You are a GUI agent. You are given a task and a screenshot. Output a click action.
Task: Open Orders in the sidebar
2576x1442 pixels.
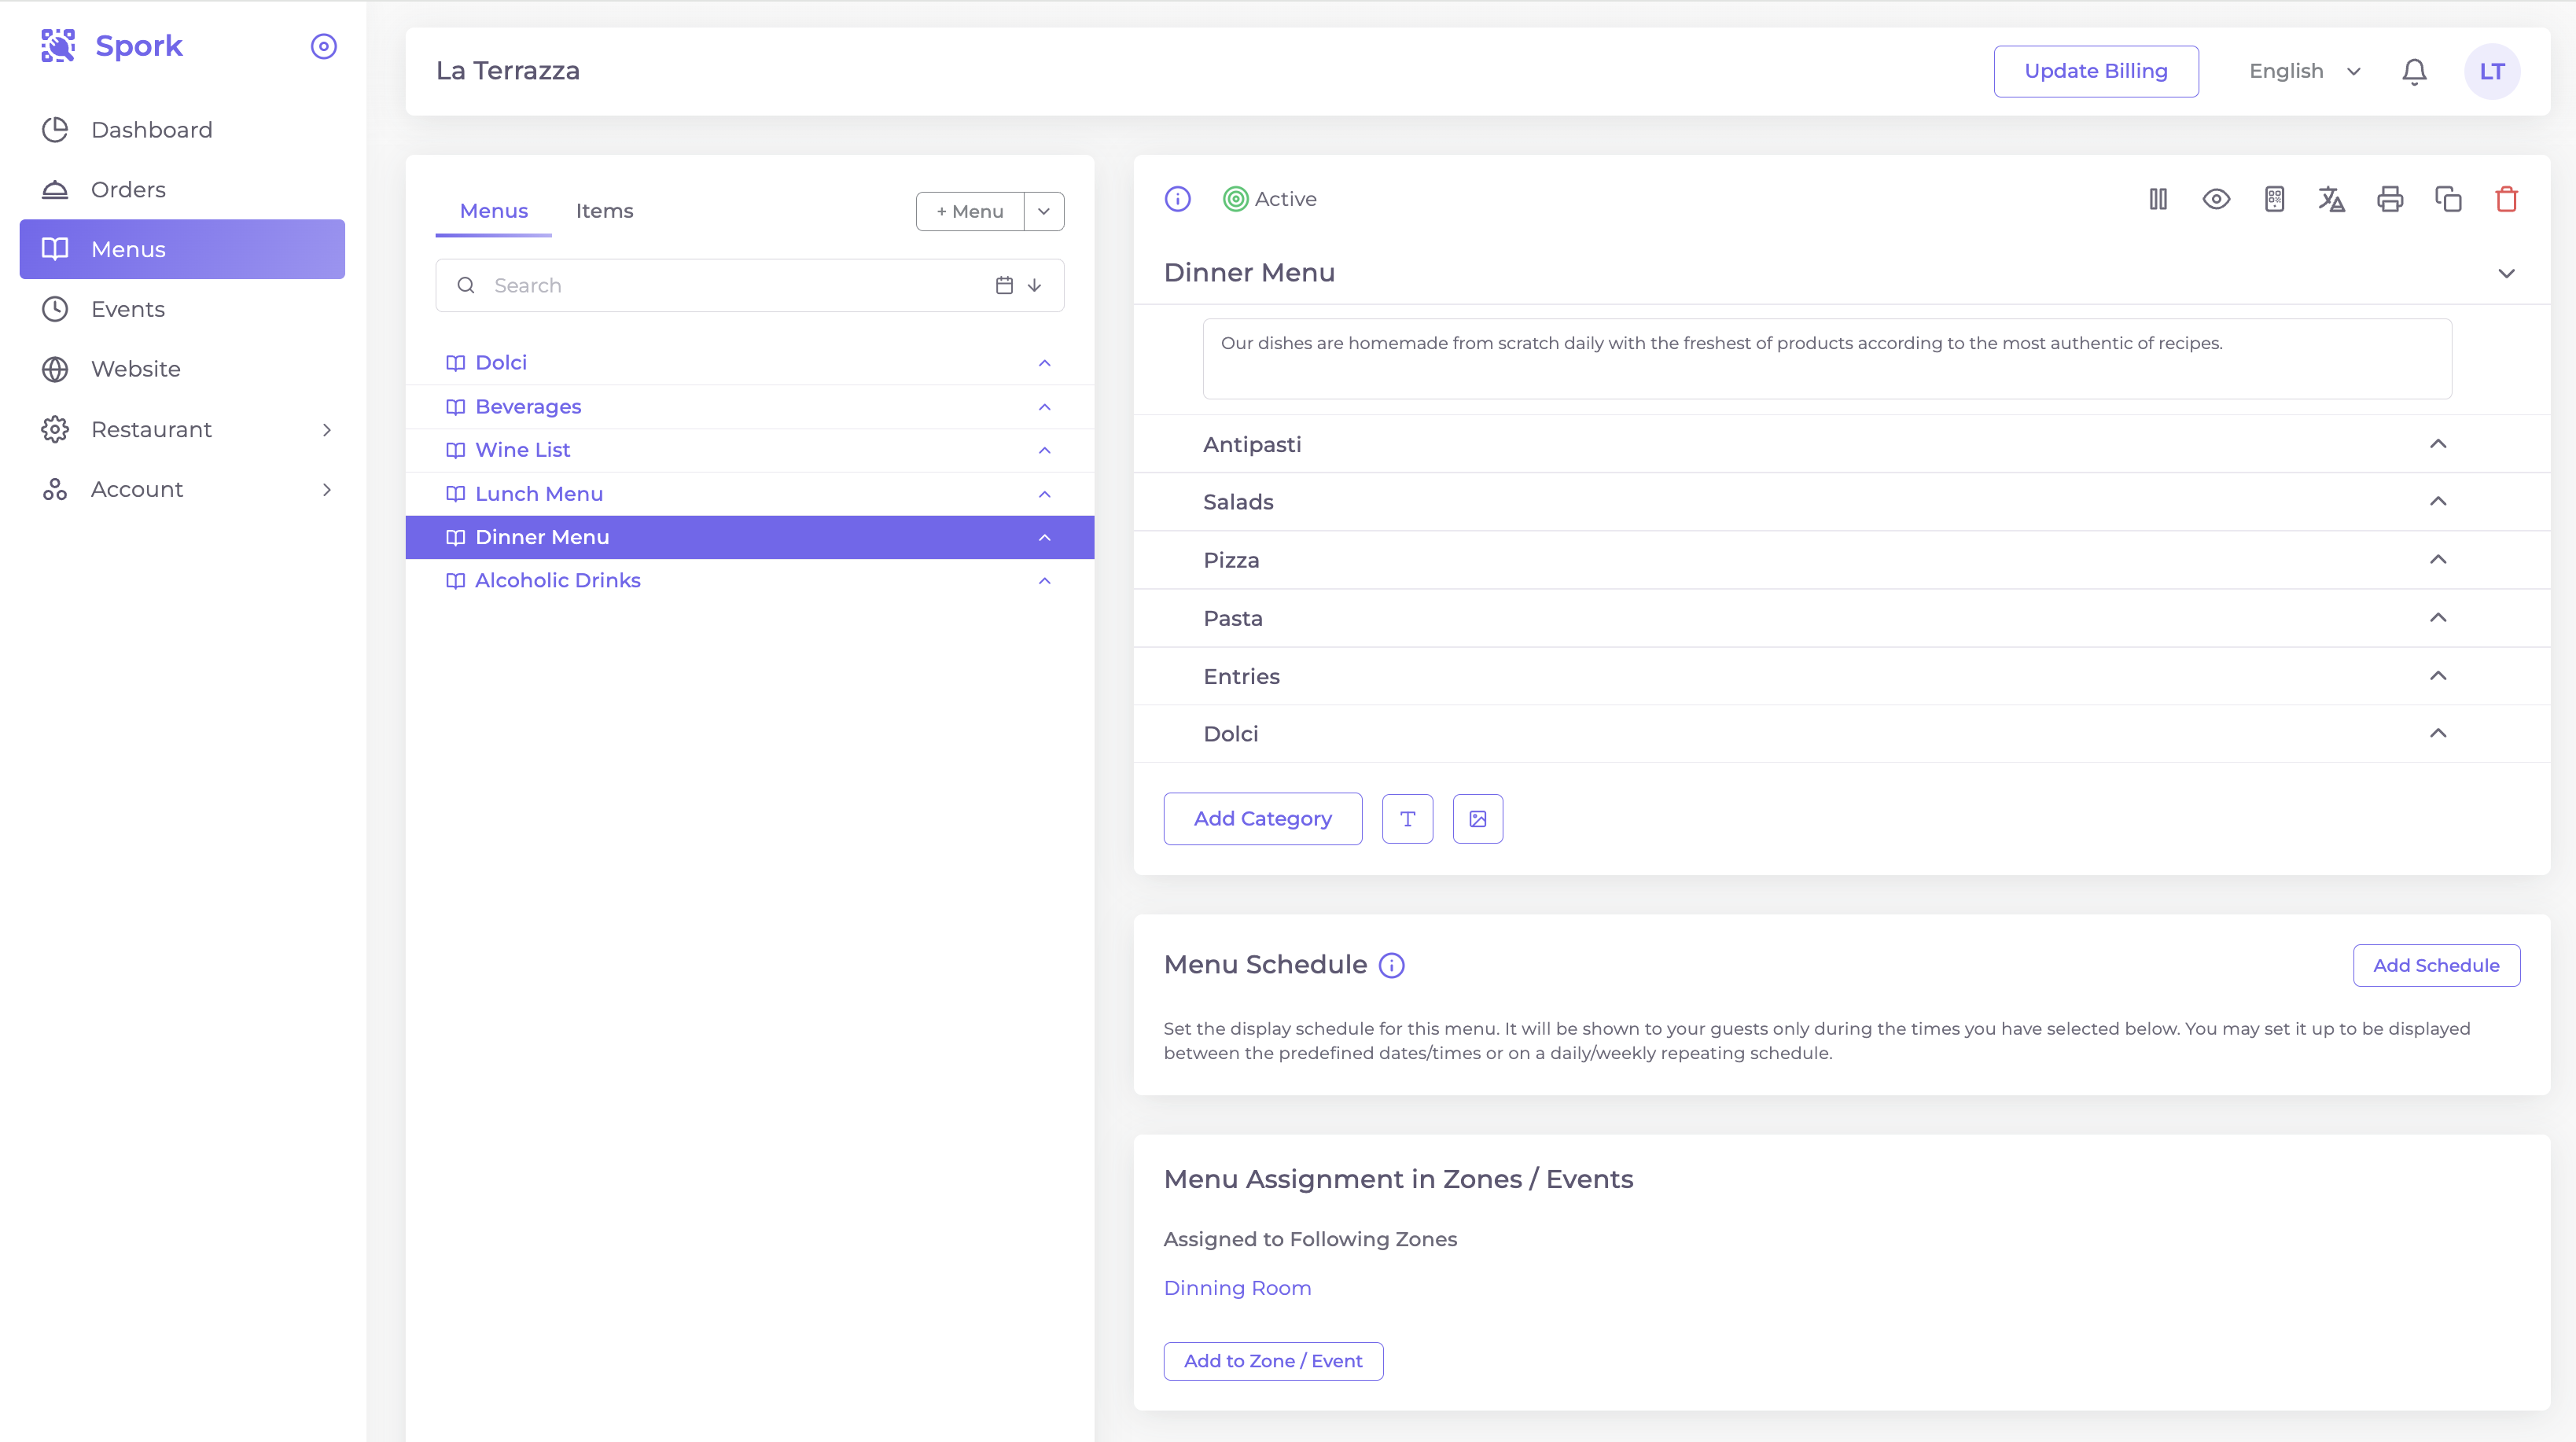pos(128,189)
